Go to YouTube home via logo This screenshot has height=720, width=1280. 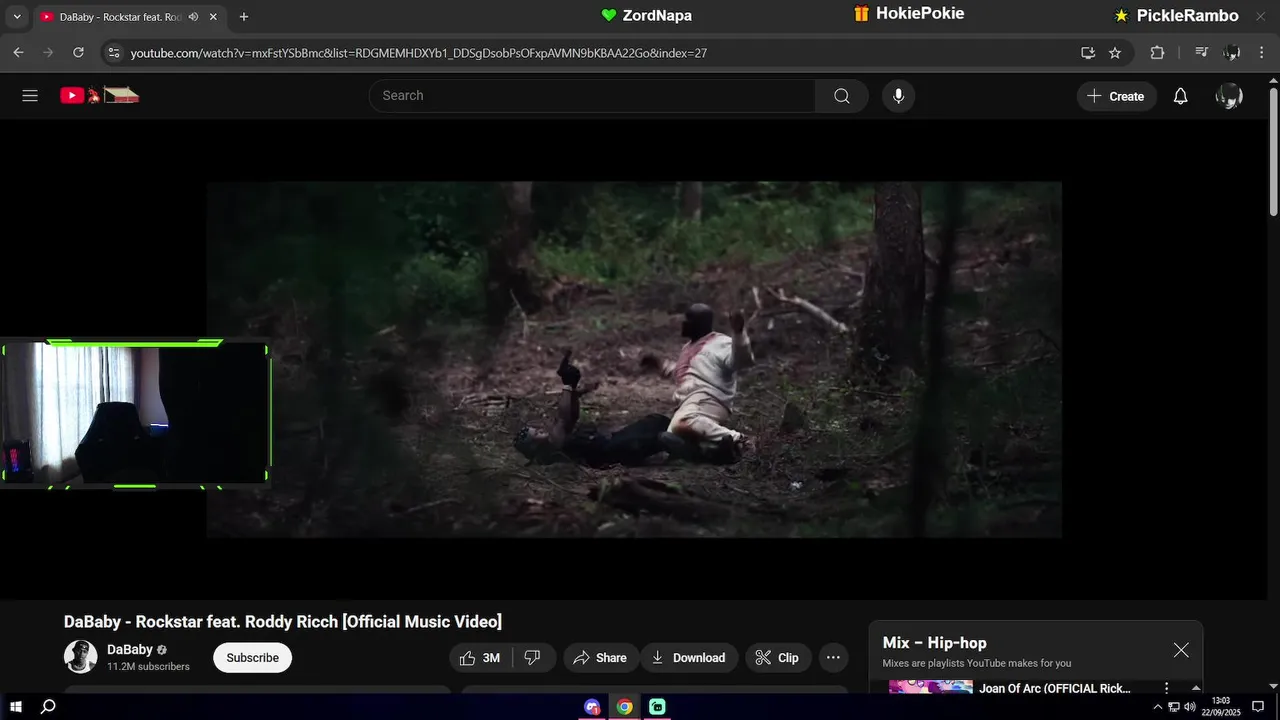pos(99,96)
